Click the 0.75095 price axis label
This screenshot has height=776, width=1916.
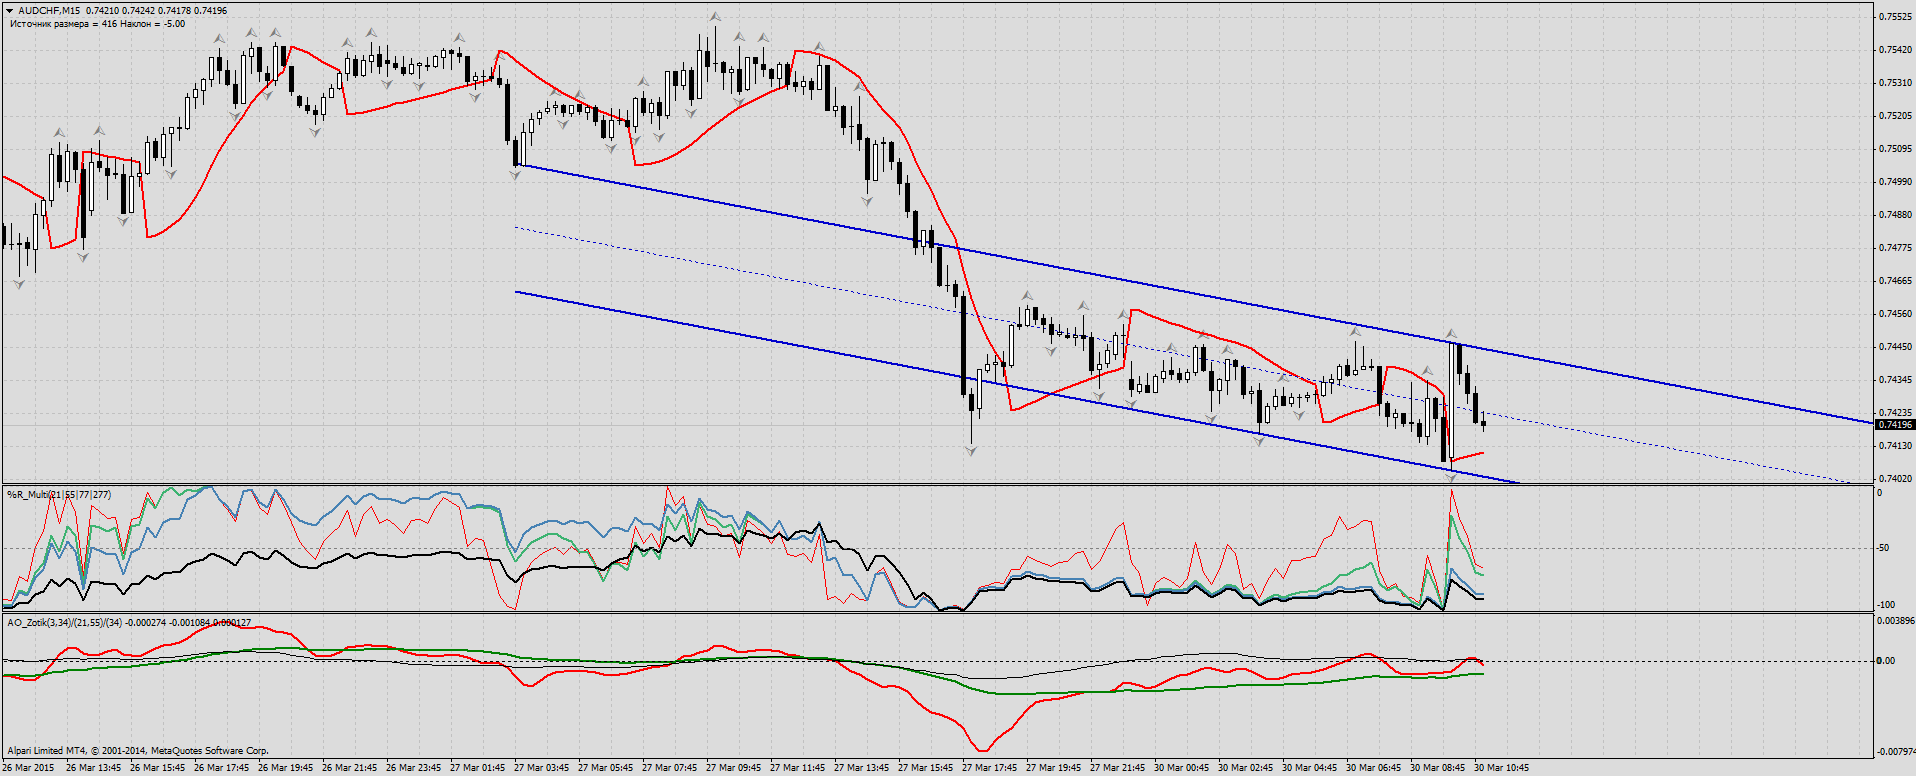coord(1896,149)
